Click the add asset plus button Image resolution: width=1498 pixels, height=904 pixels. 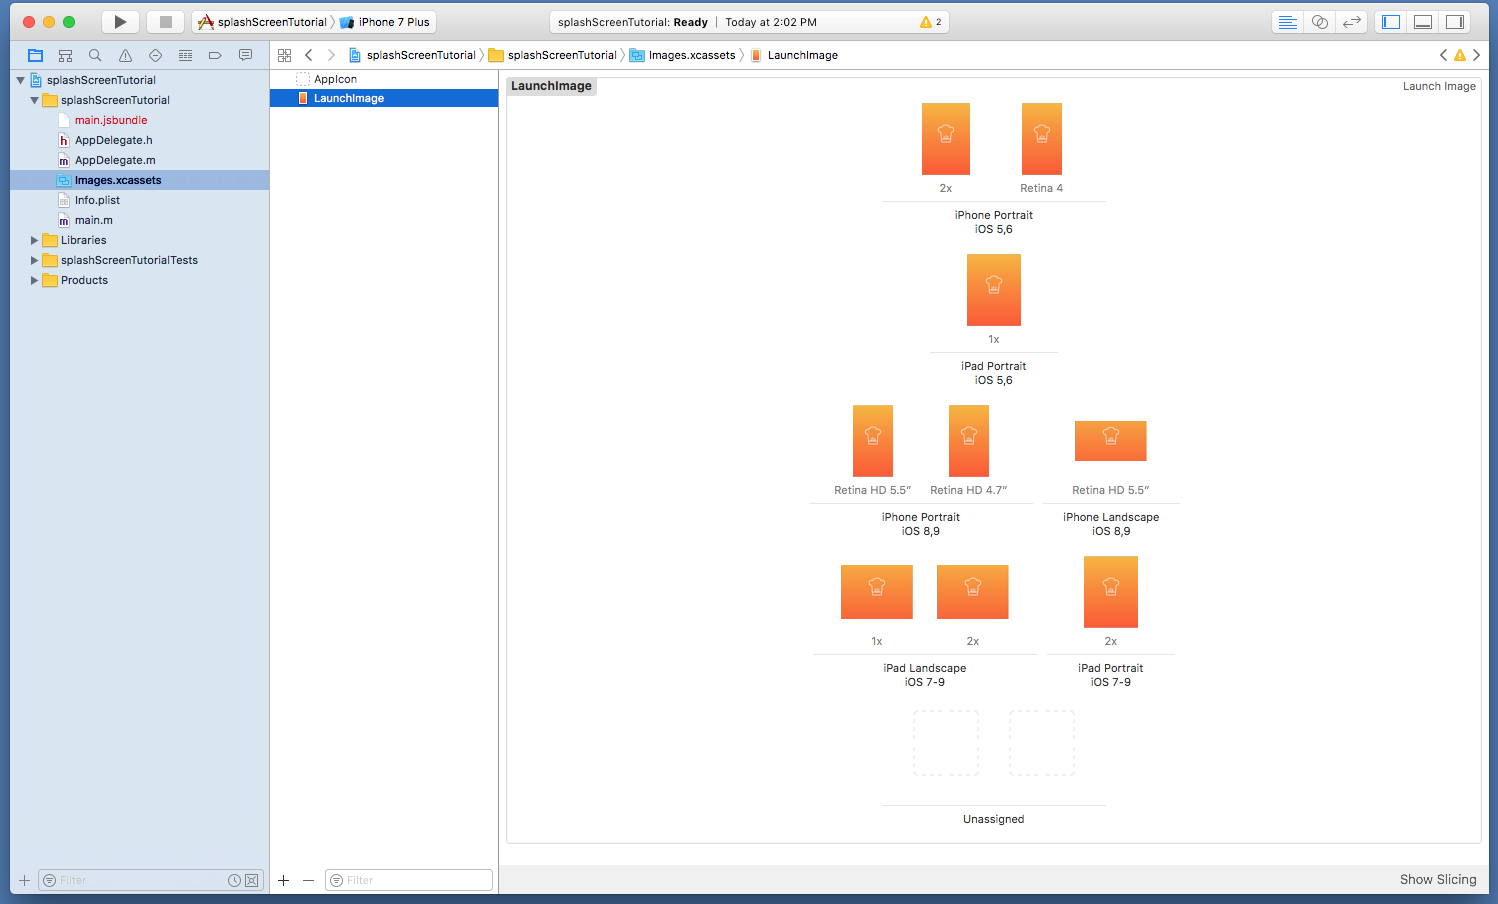pyautogui.click(x=284, y=880)
